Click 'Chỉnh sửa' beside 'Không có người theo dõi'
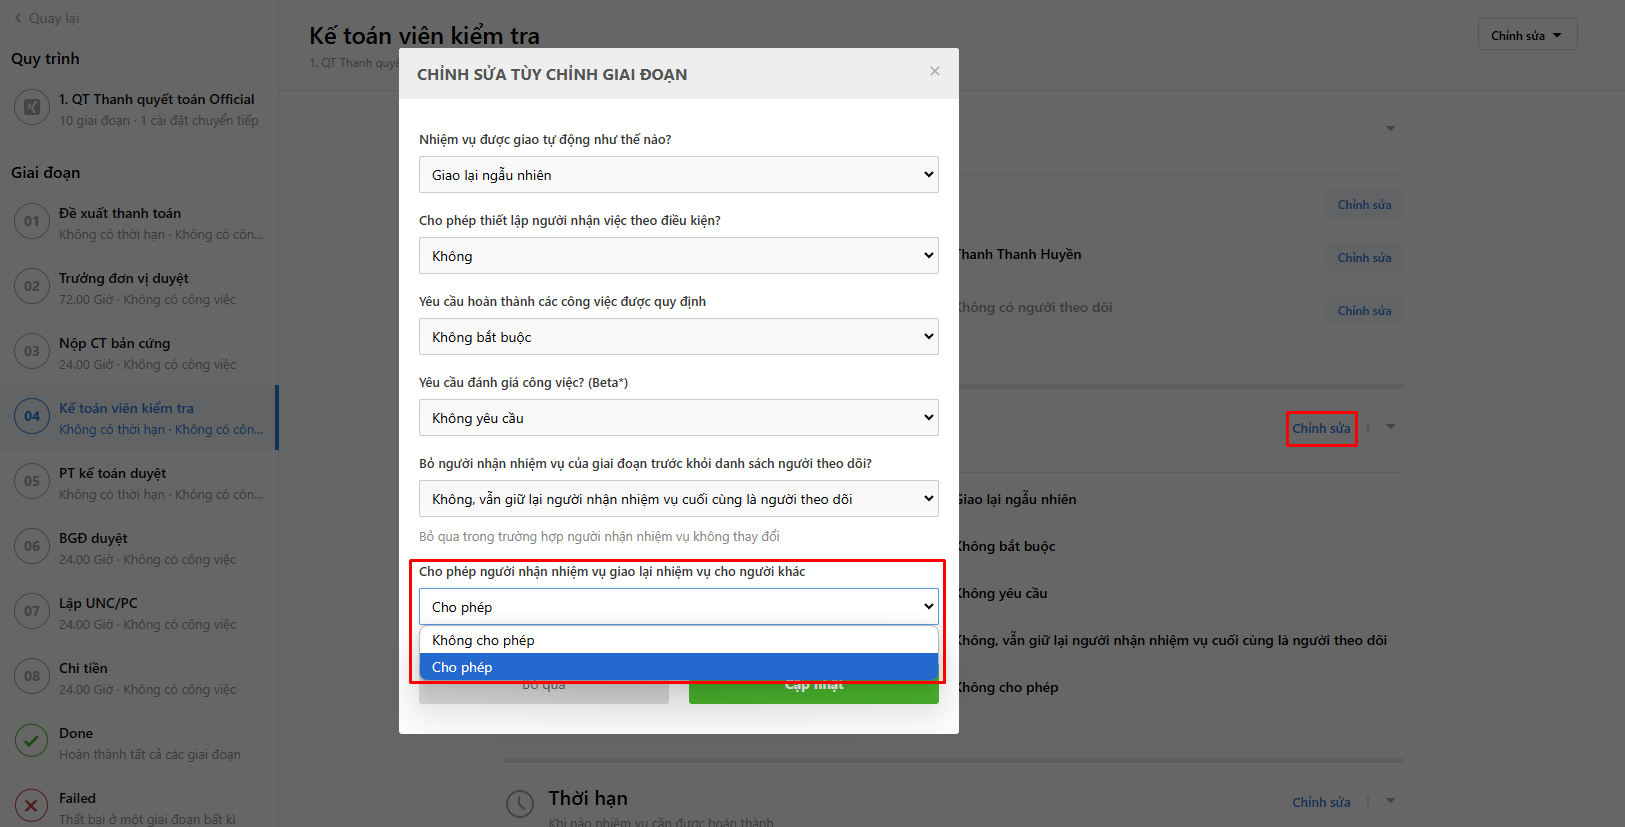The image size is (1625, 827). [1364, 311]
